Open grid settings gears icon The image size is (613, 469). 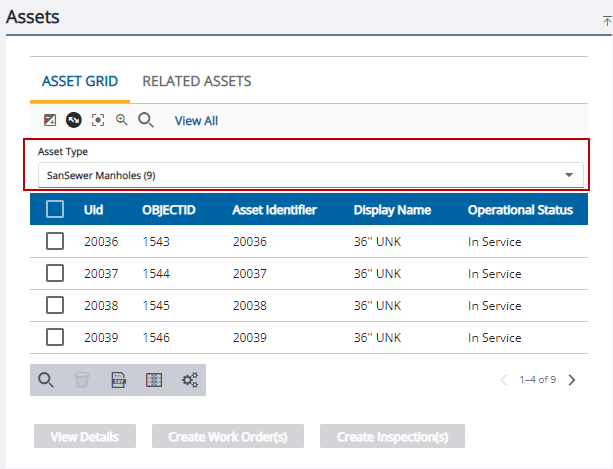[190, 380]
